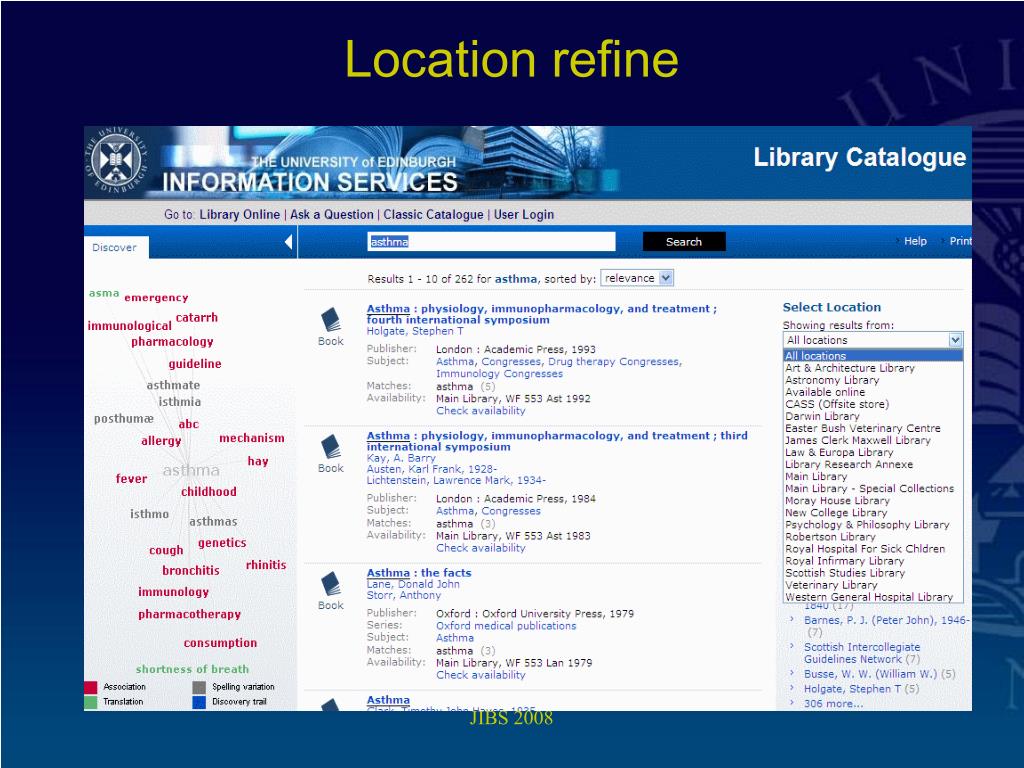1024x768 pixels.
Task: Check availability of the 1993 Academic Press book
Action: (481, 411)
